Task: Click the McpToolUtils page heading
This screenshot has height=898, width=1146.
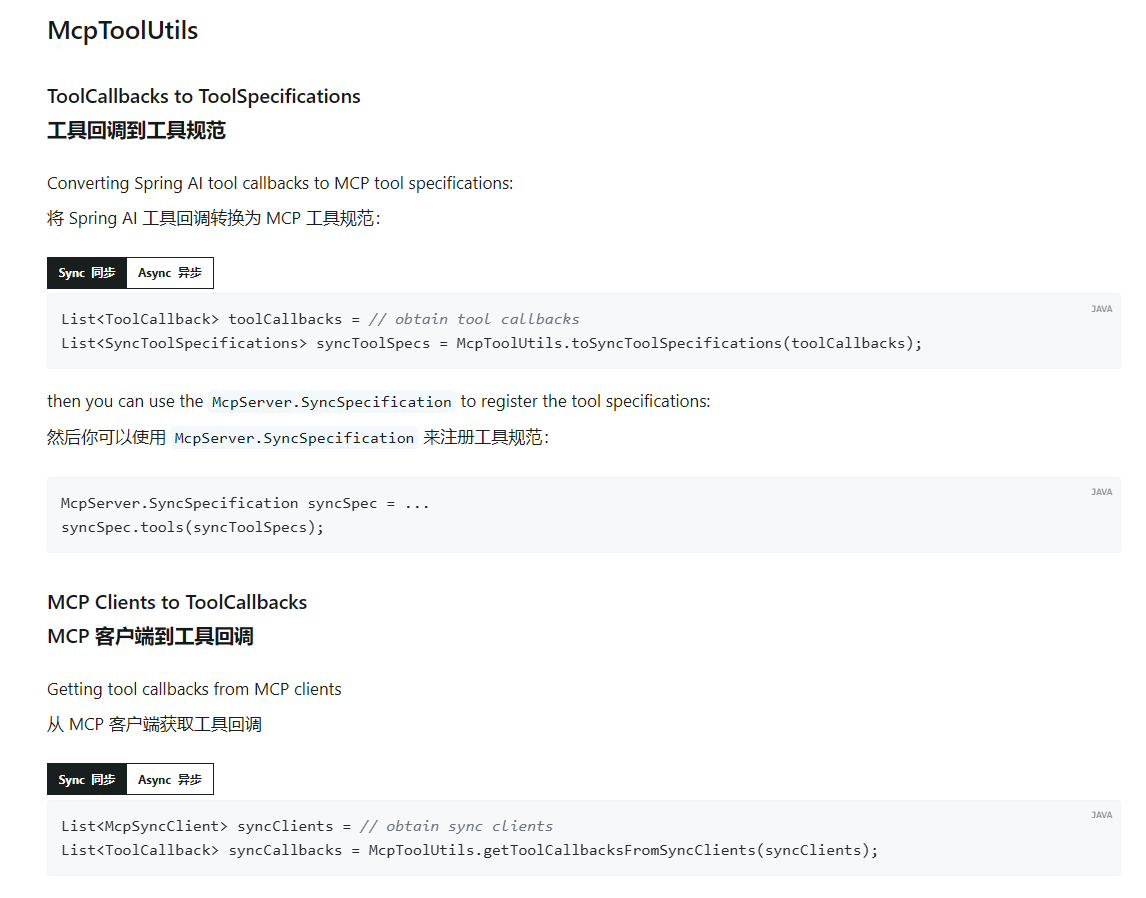Action: pos(122,30)
